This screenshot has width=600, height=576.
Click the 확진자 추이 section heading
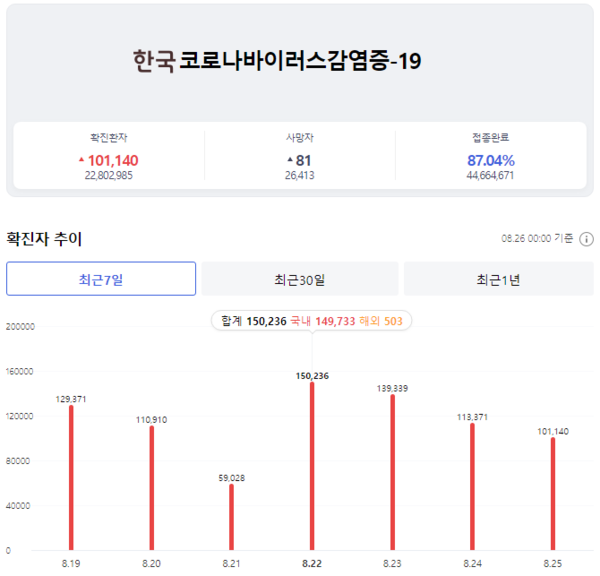point(44,239)
